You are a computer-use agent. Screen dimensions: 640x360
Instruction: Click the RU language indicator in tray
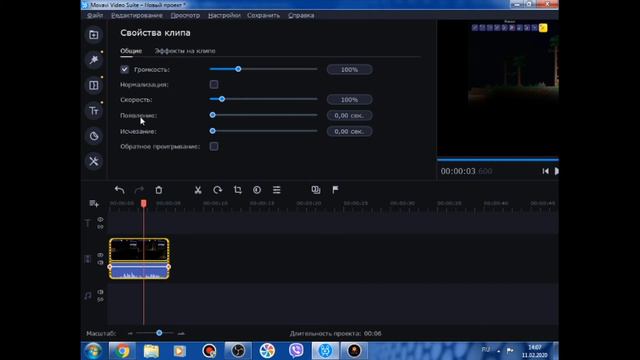[486, 350]
